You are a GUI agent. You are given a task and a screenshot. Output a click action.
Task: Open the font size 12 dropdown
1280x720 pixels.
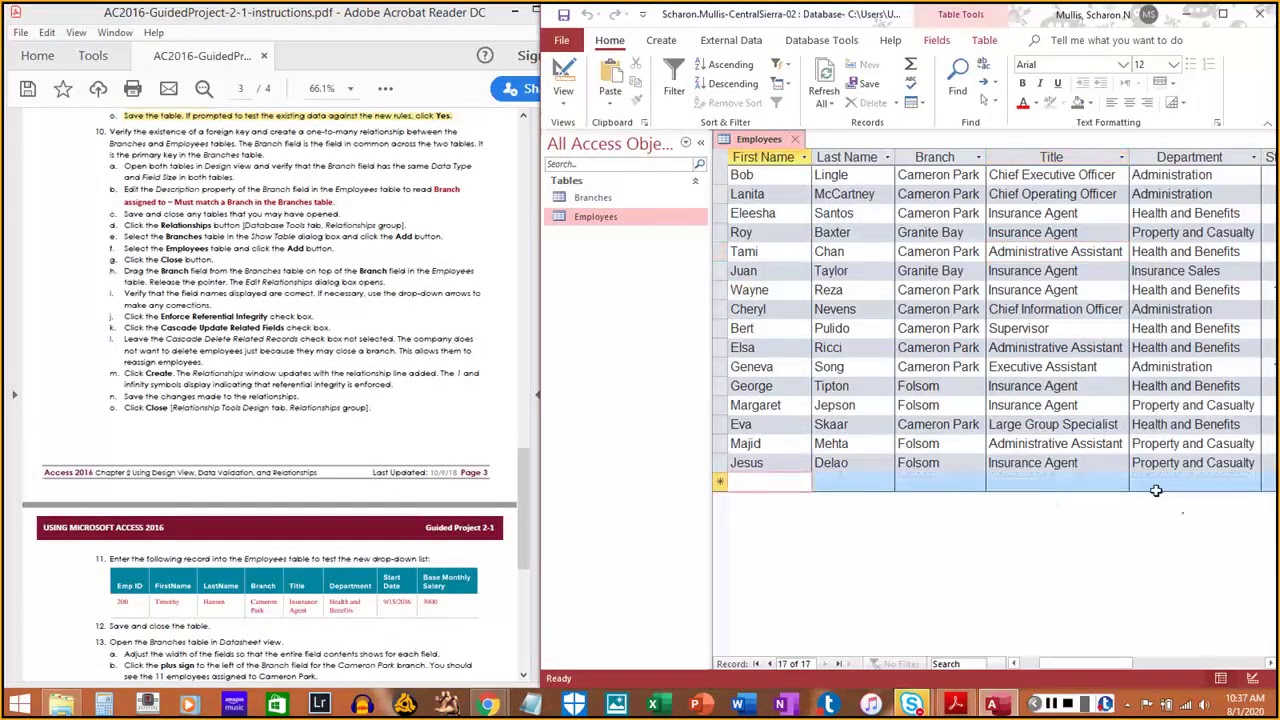tap(1173, 65)
